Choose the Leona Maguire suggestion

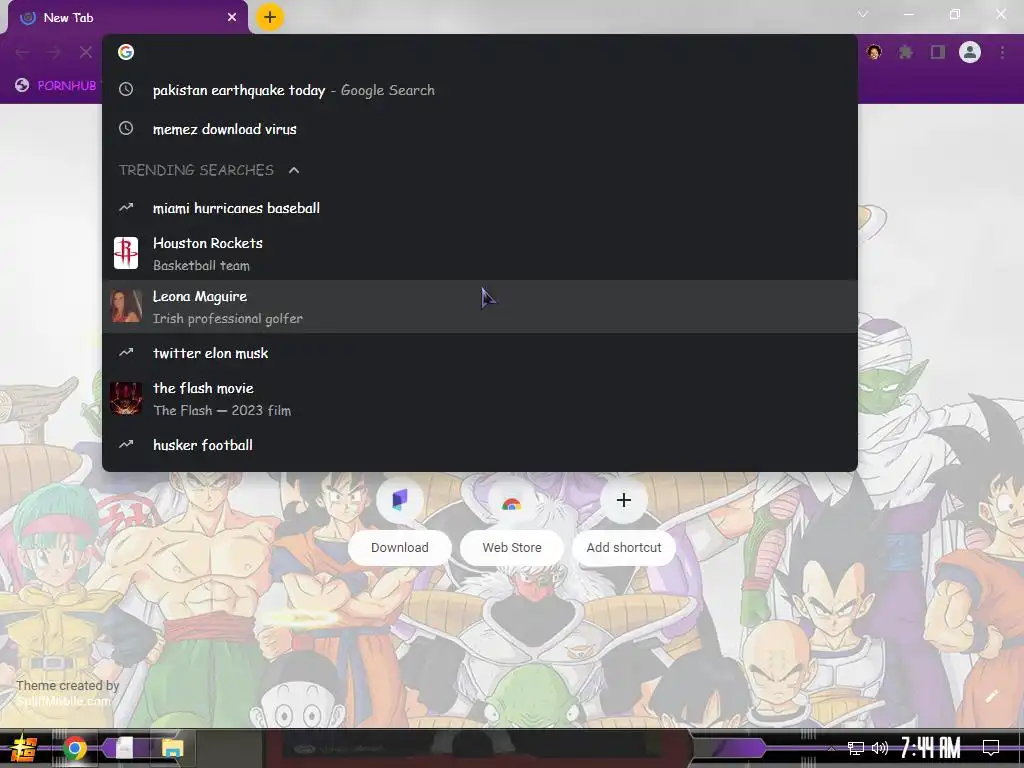pos(479,307)
